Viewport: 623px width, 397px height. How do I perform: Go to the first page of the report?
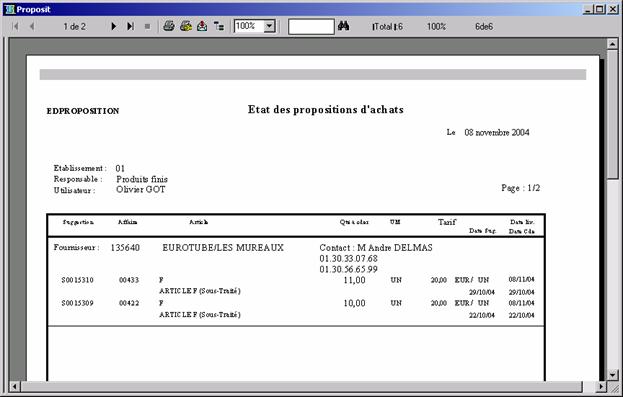pyautogui.click(x=15, y=27)
